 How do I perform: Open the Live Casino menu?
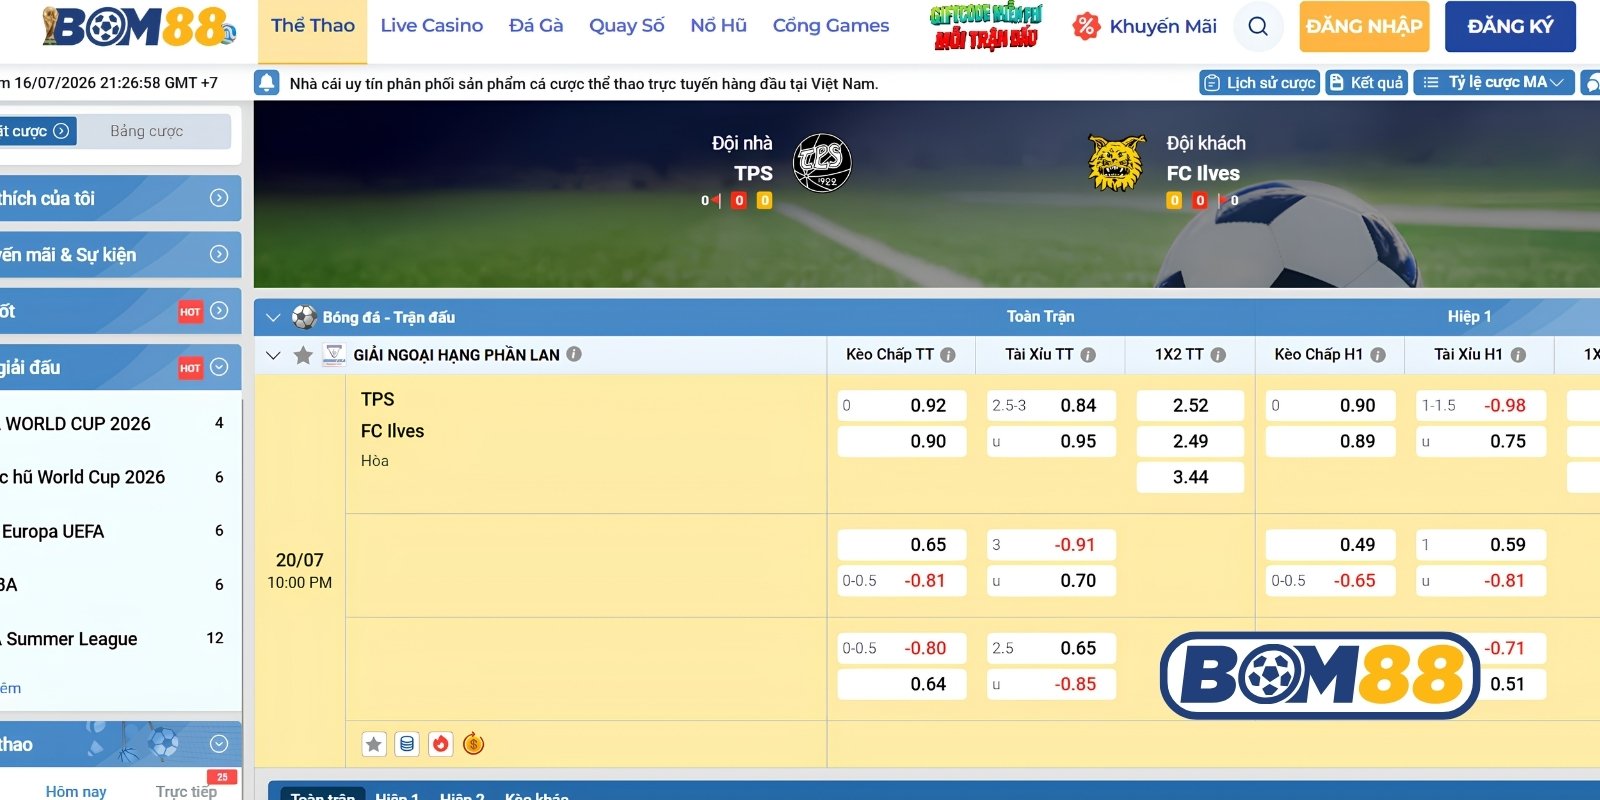432,26
